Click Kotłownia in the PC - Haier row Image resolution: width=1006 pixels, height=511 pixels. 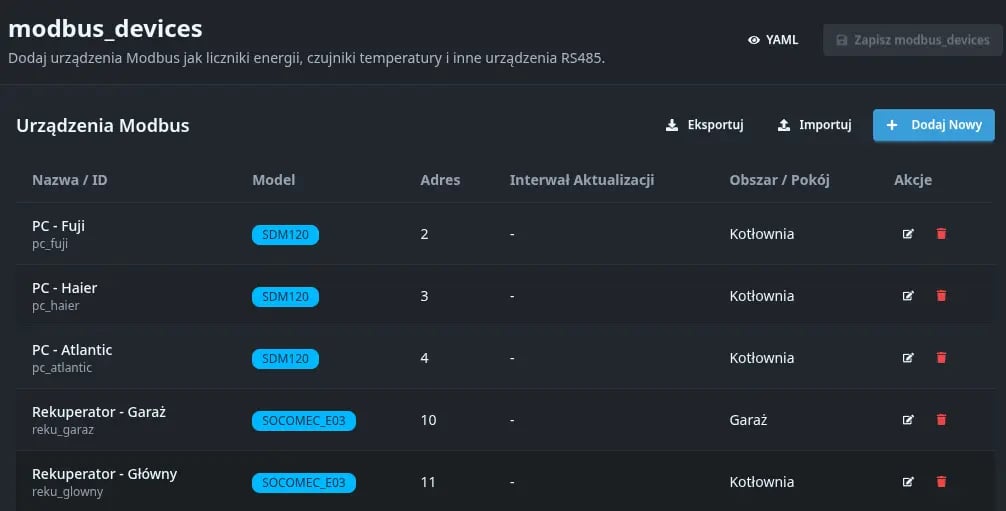pos(762,297)
